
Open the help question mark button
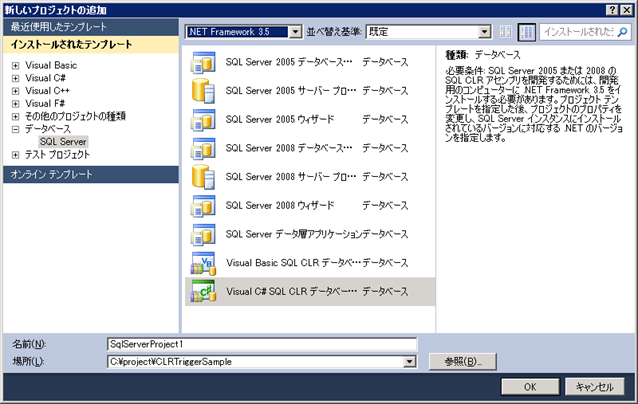pos(613,10)
